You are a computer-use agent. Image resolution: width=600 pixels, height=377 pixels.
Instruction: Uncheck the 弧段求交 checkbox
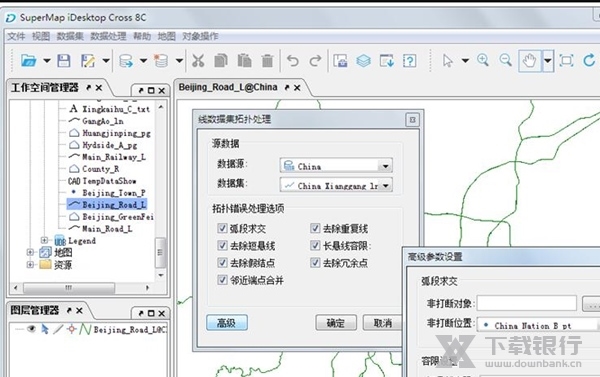[222, 228]
